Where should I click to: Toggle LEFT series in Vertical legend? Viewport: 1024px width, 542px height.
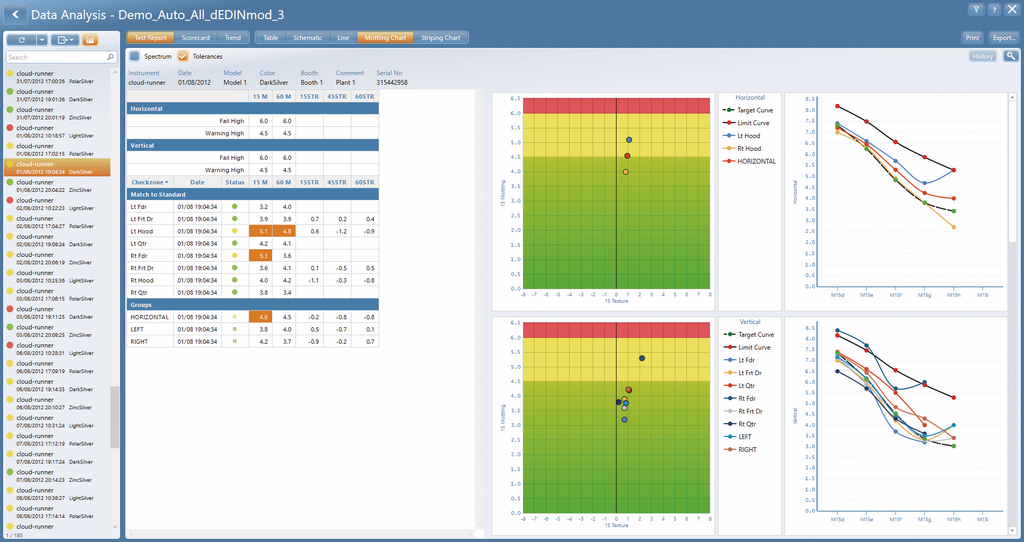737,437
